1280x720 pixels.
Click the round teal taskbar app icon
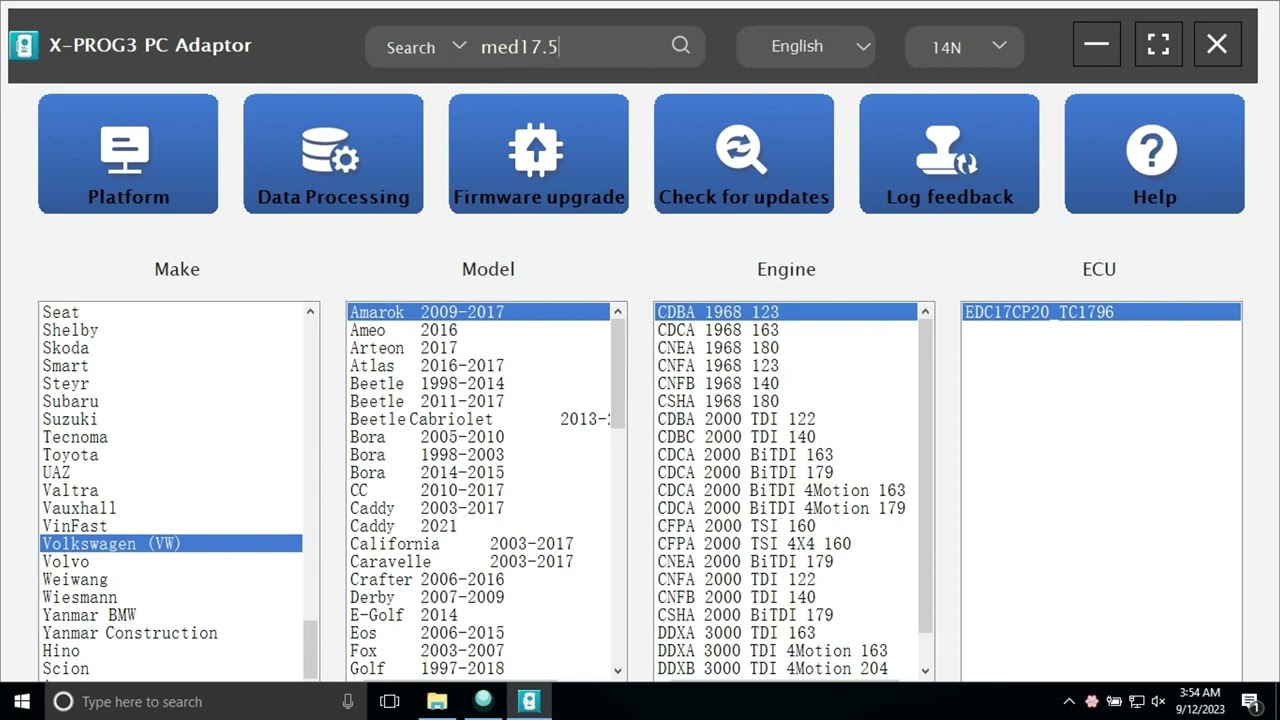tap(483, 701)
